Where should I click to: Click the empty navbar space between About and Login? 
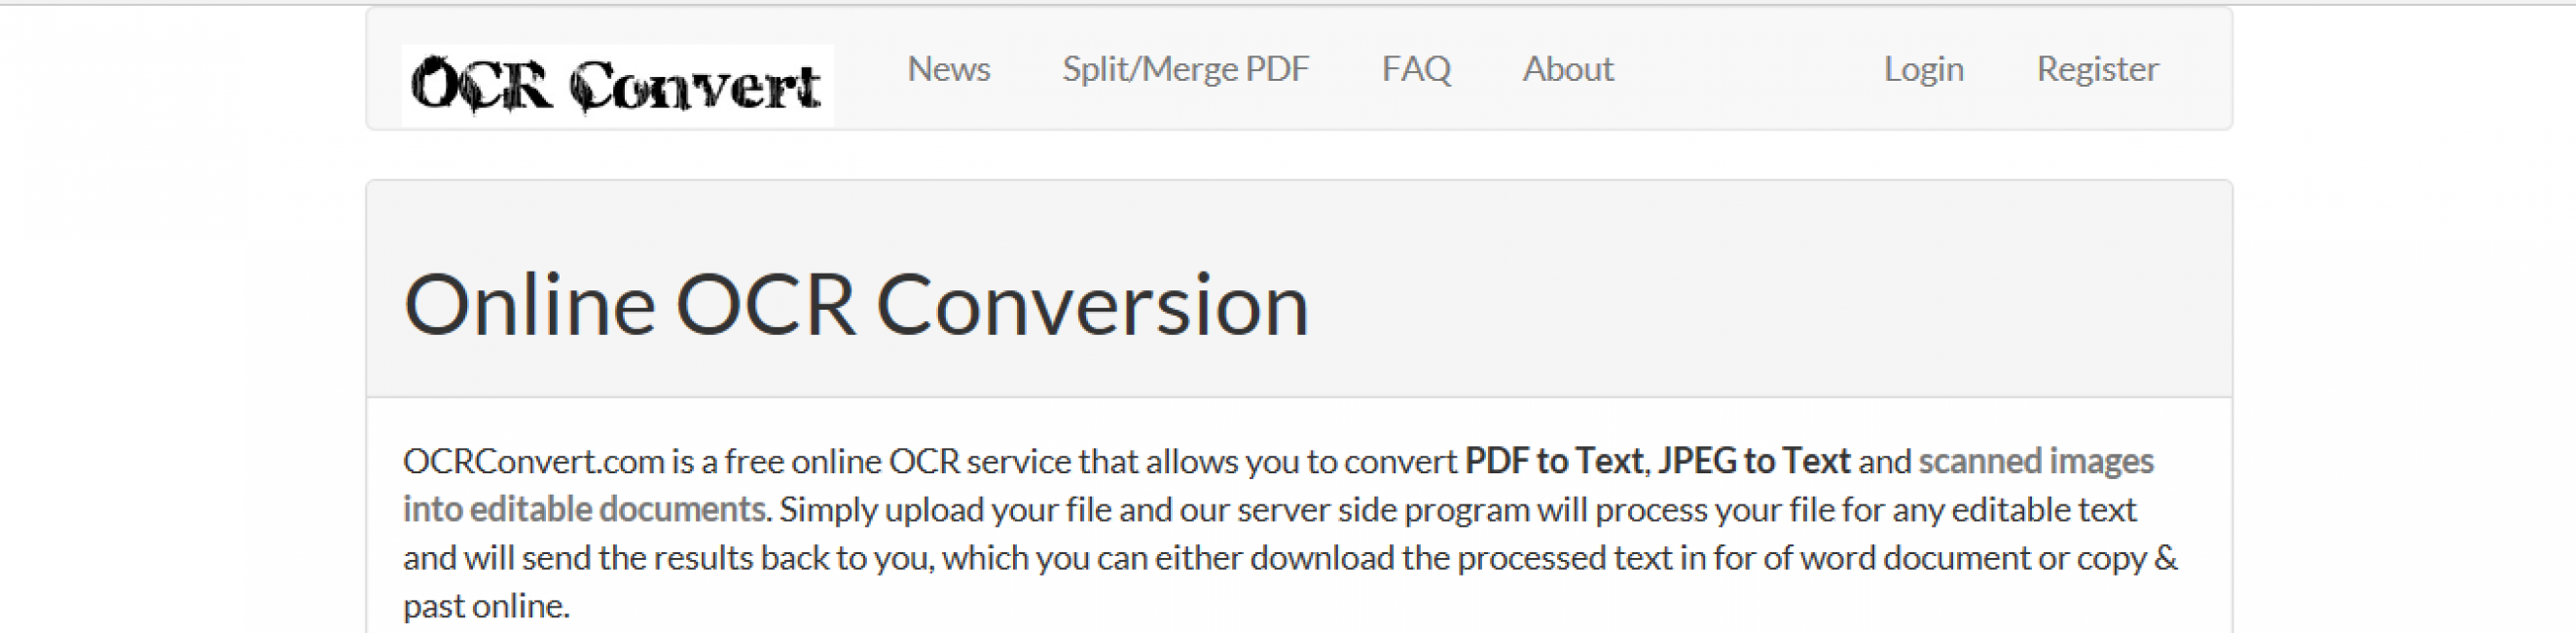pos(1749,69)
